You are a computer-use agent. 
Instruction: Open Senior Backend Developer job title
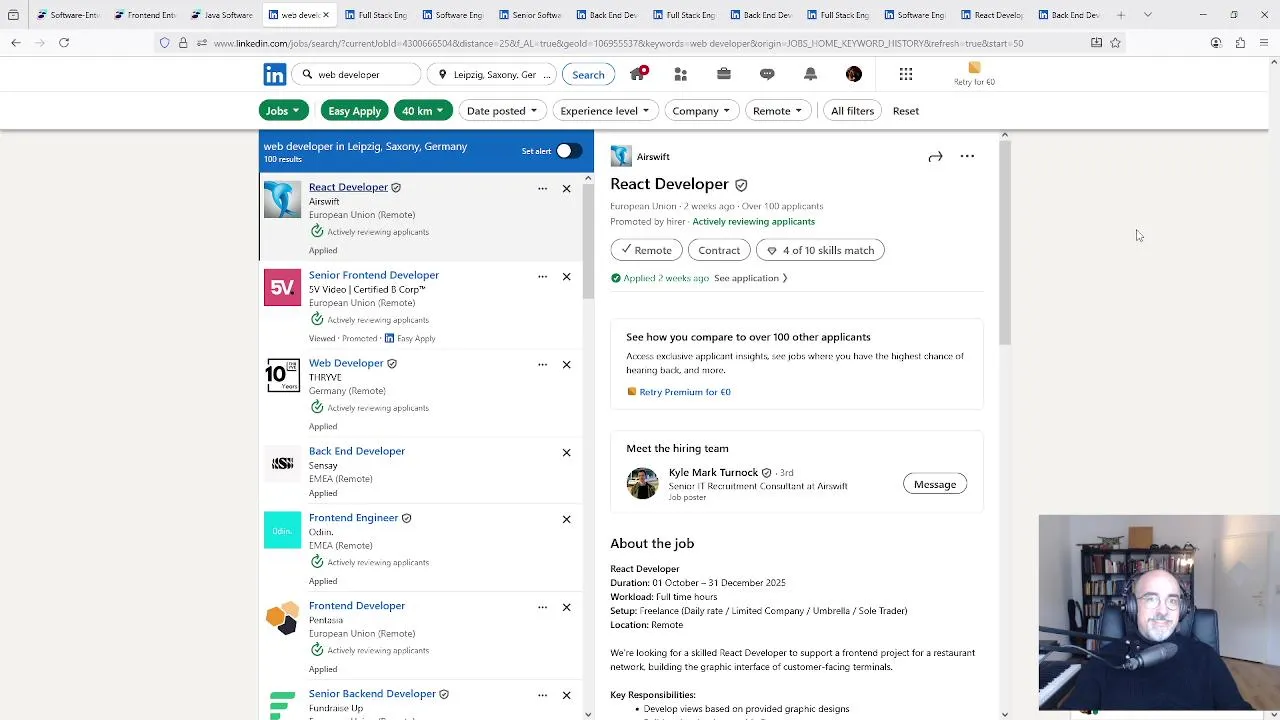click(x=372, y=694)
